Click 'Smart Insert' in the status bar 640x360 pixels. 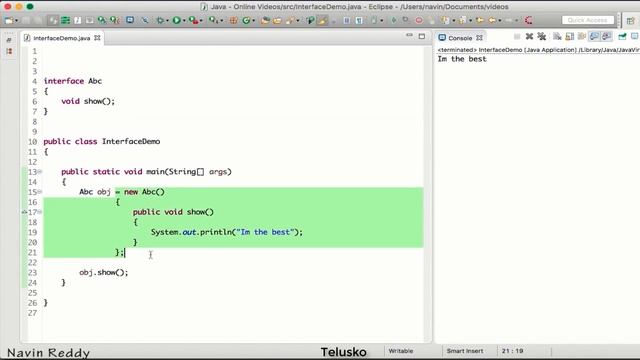coord(465,351)
